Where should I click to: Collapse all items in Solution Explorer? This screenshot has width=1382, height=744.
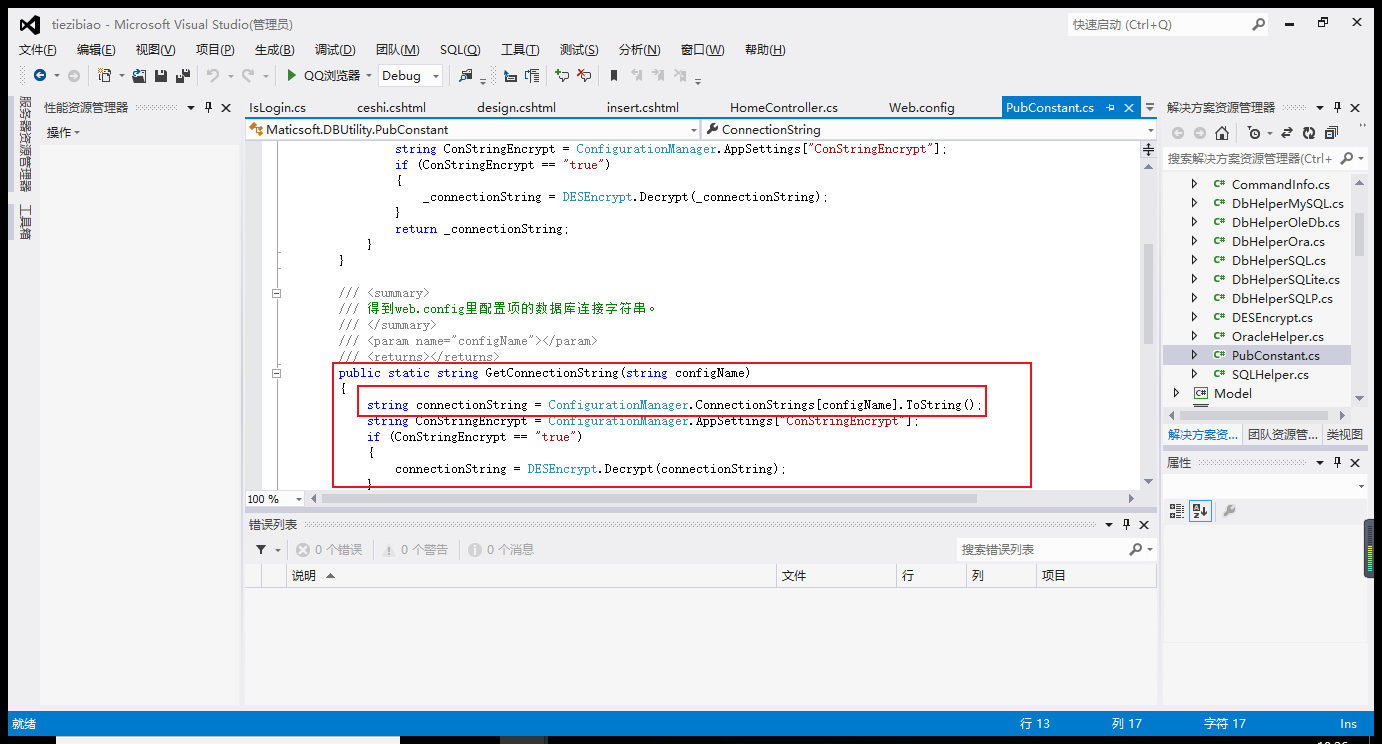pyautogui.click(x=1331, y=133)
